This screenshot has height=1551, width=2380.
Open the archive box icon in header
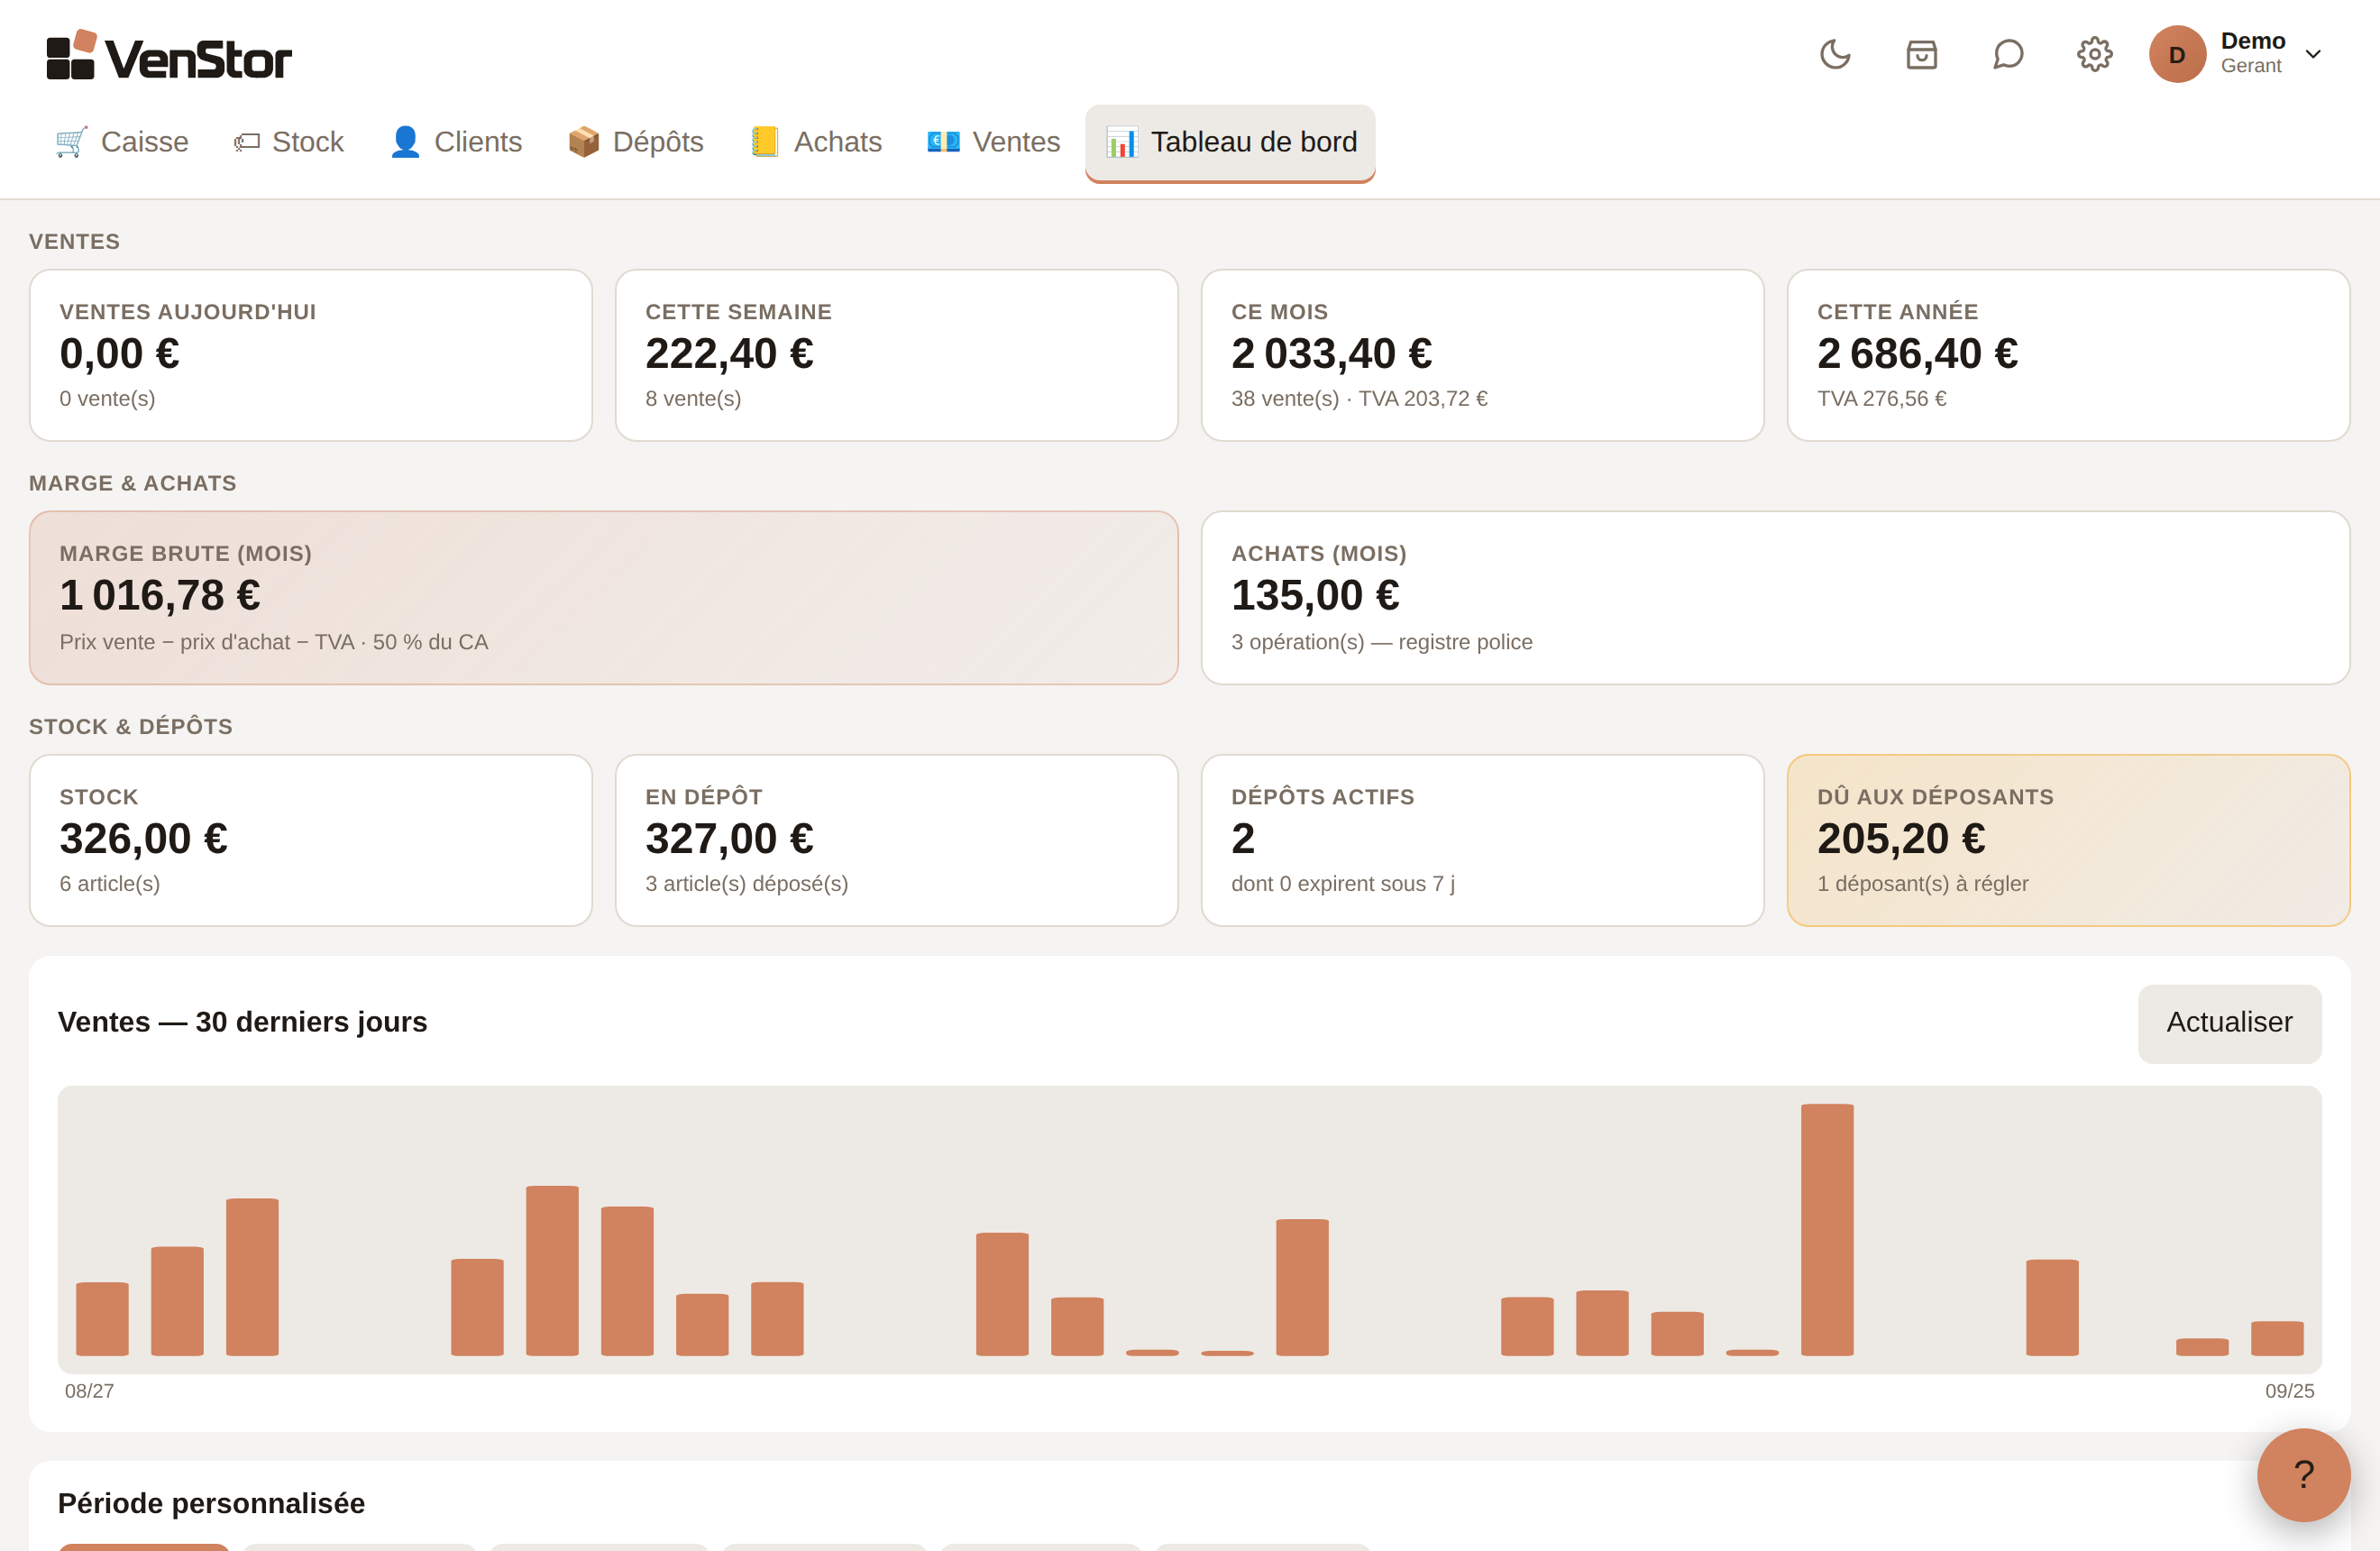[1921, 54]
